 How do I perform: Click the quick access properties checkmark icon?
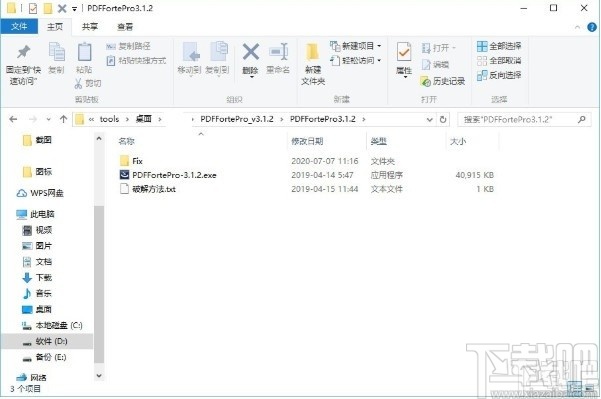(x=33, y=8)
